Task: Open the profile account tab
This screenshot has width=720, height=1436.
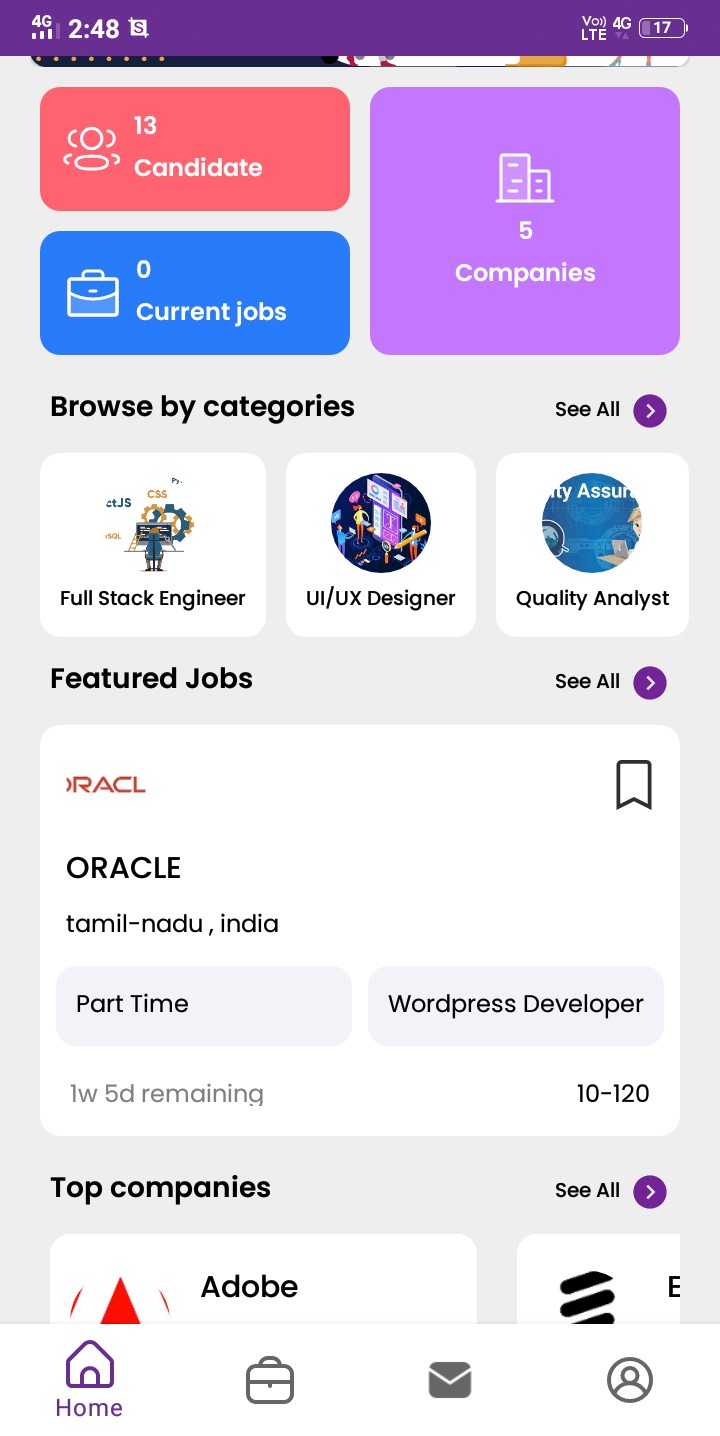Action: click(630, 1381)
